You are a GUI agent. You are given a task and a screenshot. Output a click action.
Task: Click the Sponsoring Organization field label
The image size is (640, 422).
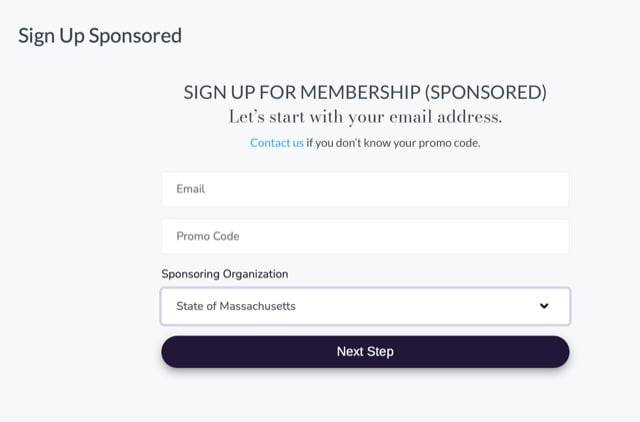pyautogui.click(x=225, y=274)
